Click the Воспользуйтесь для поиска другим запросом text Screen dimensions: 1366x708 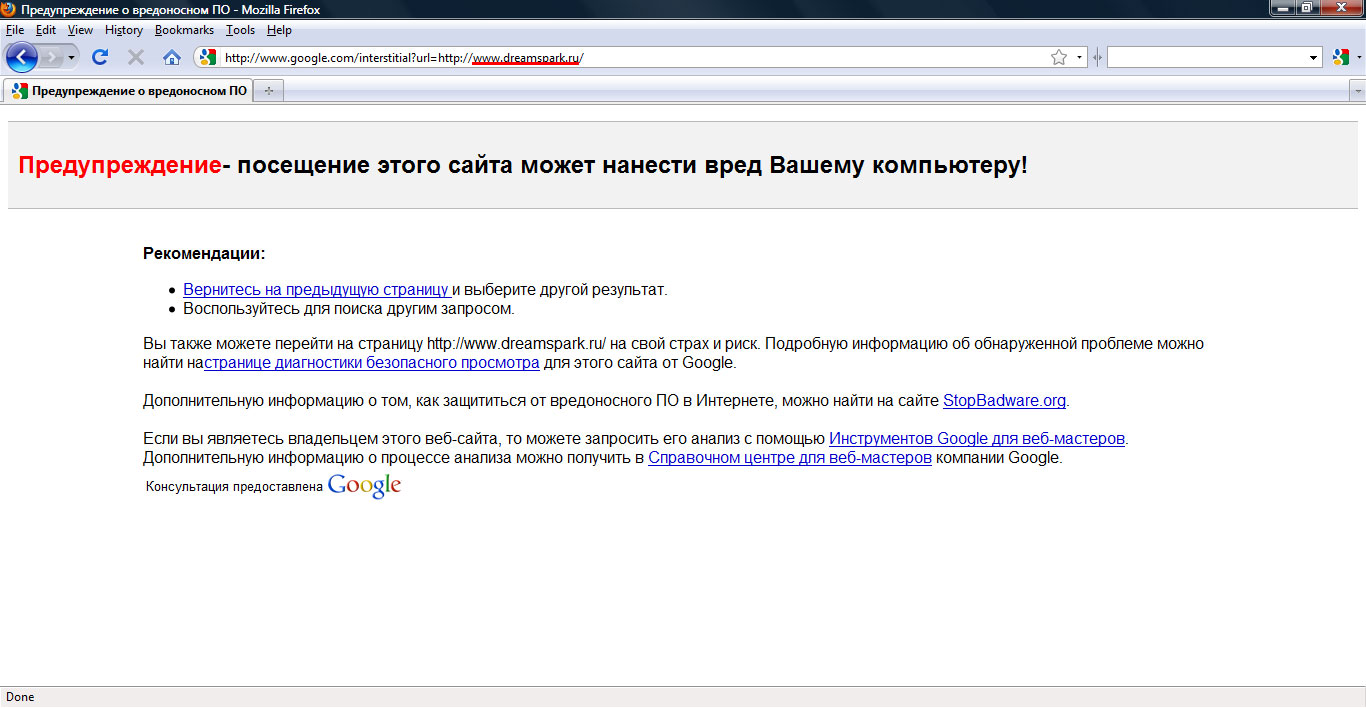349,309
